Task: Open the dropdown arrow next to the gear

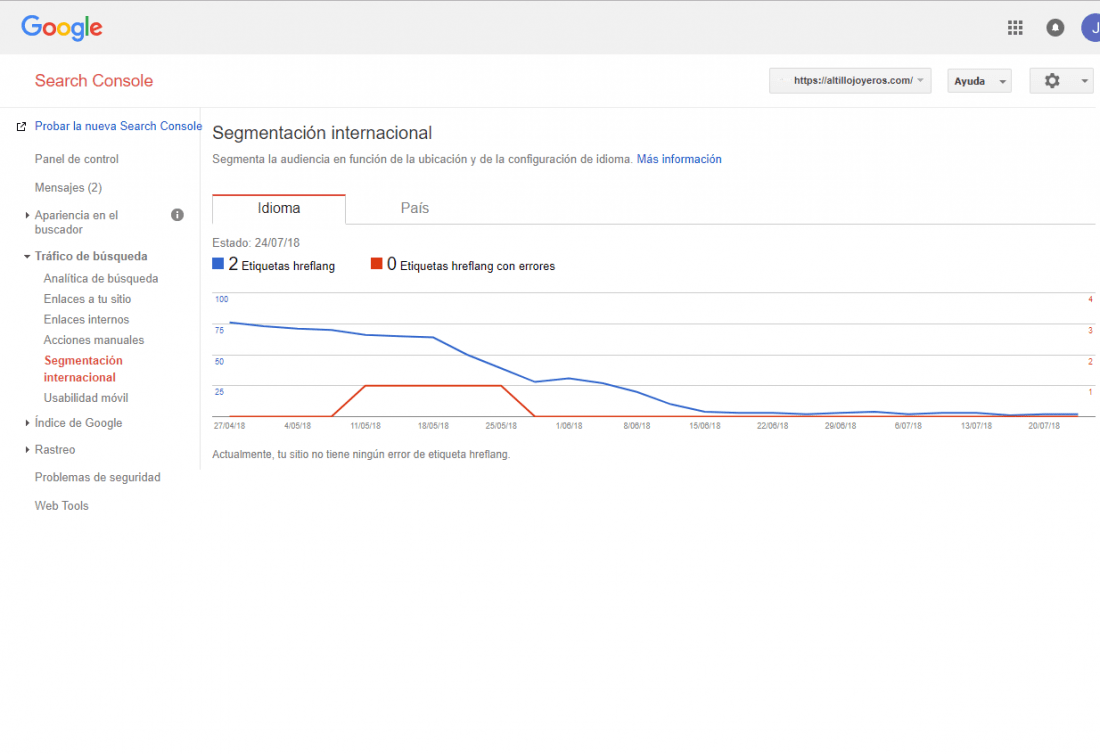Action: click(1084, 81)
